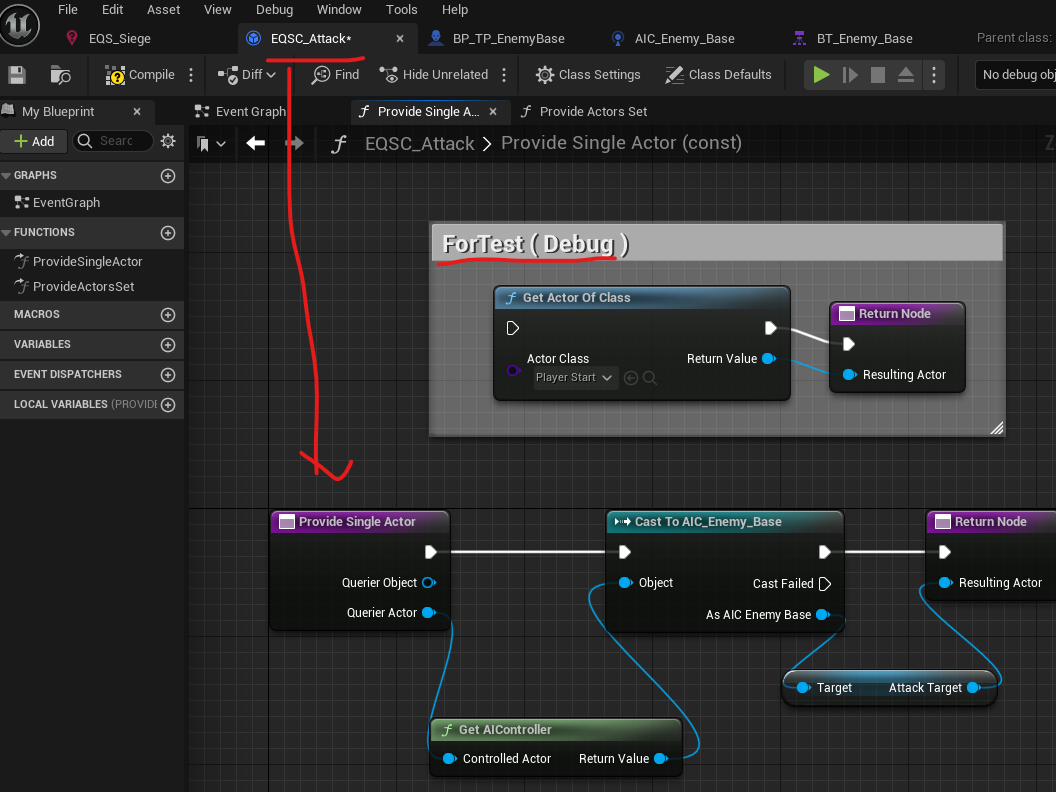The image size is (1056, 792).
Task: Add a new local variable
Action: coord(168,404)
